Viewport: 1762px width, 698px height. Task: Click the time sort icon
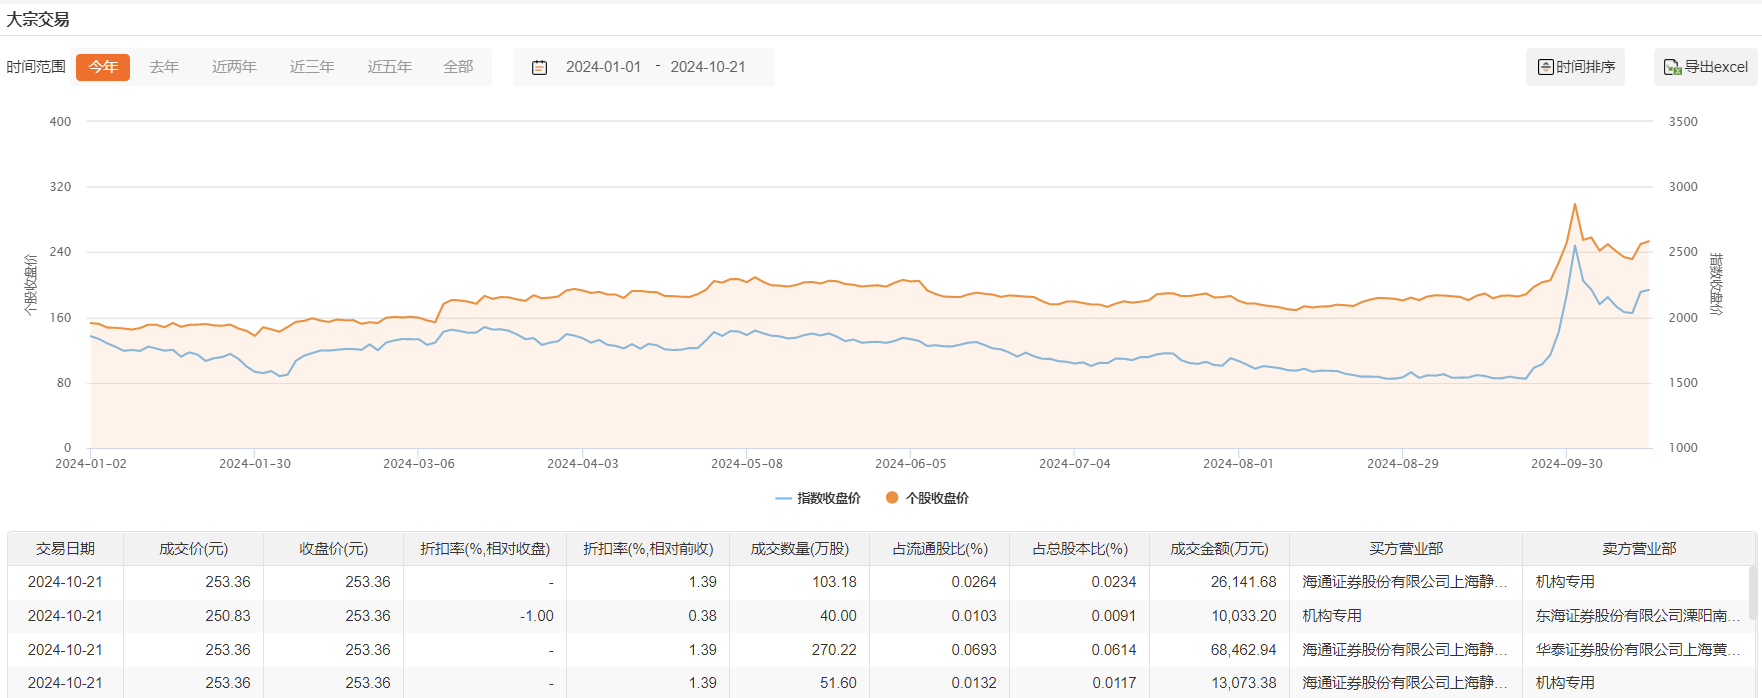coord(1545,67)
